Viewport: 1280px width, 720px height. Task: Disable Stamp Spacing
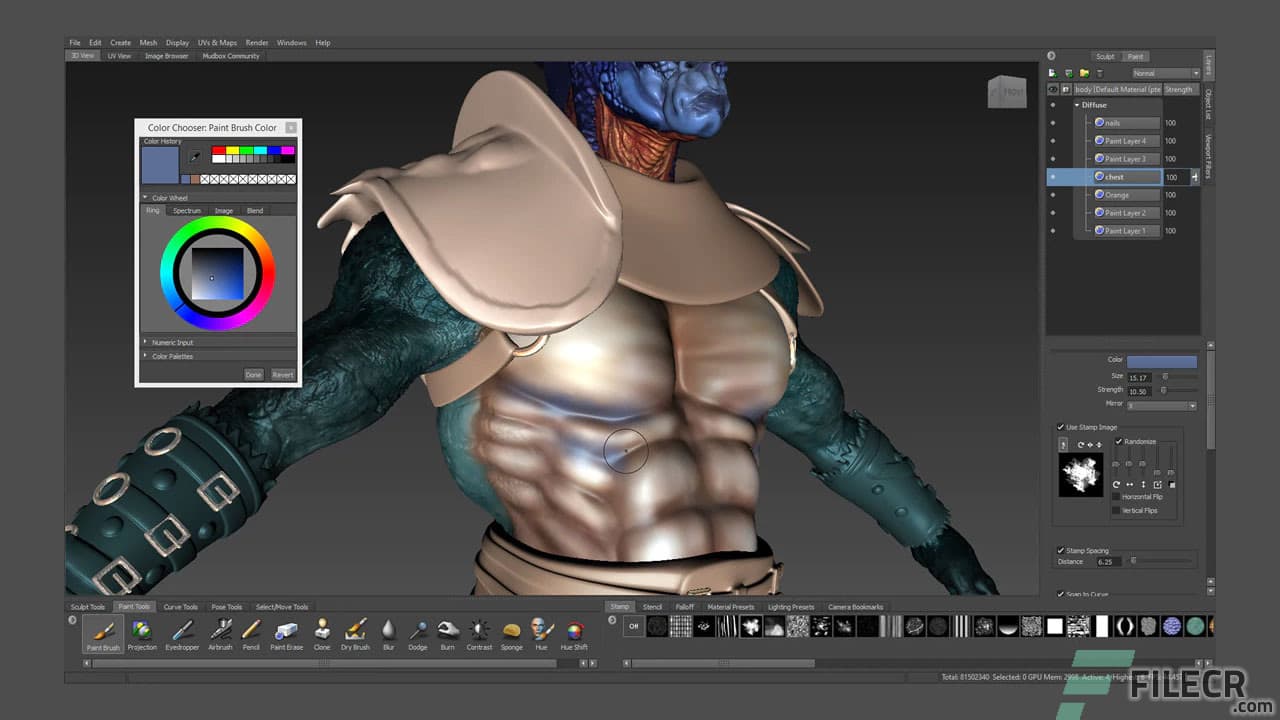point(1061,550)
